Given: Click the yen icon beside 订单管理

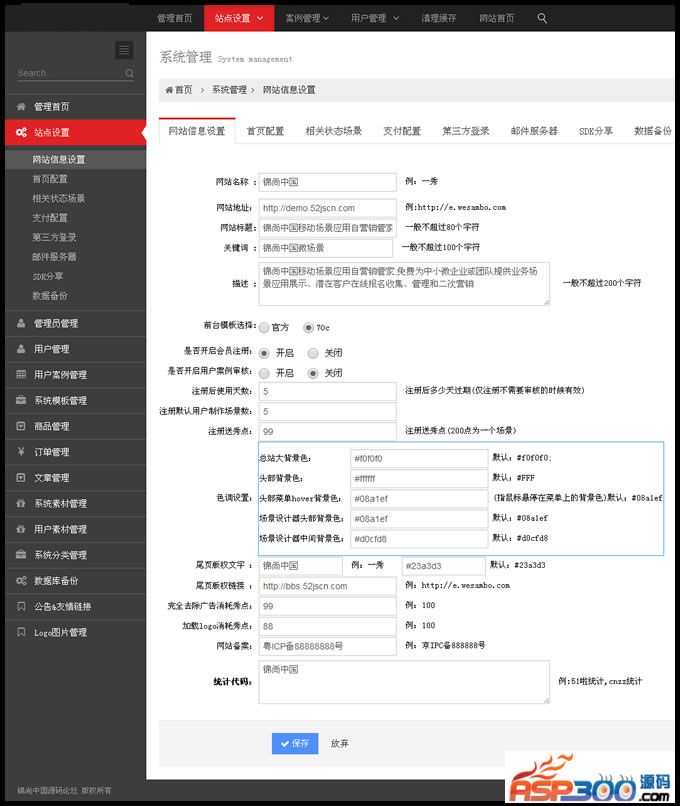Looking at the screenshot, I should pyautogui.click(x=21, y=452).
